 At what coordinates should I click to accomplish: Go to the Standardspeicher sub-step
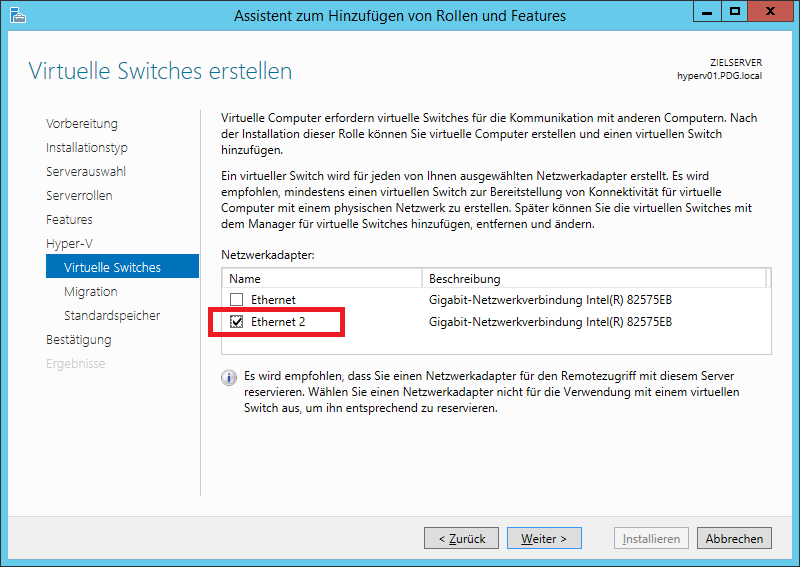tap(112, 316)
